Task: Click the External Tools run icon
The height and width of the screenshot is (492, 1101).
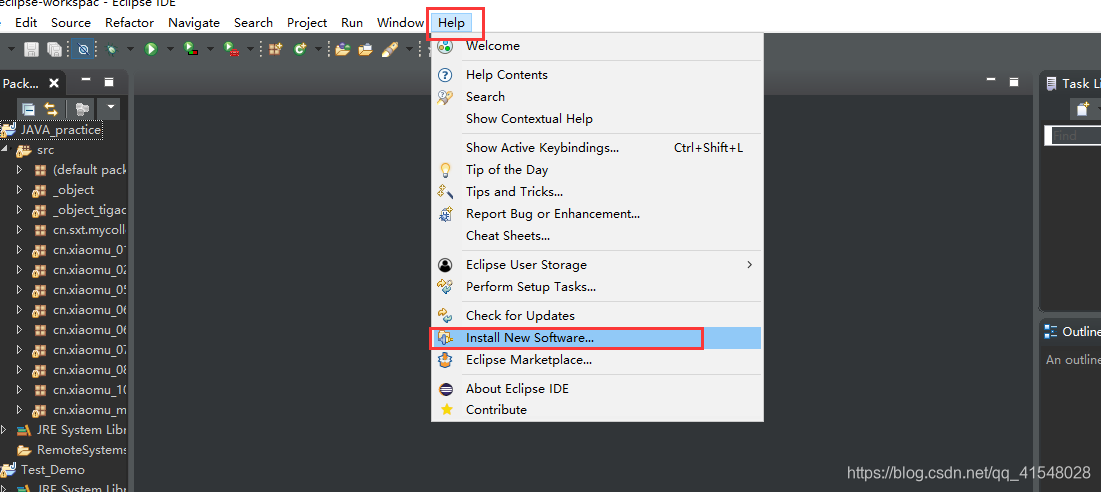Action: point(230,49)
